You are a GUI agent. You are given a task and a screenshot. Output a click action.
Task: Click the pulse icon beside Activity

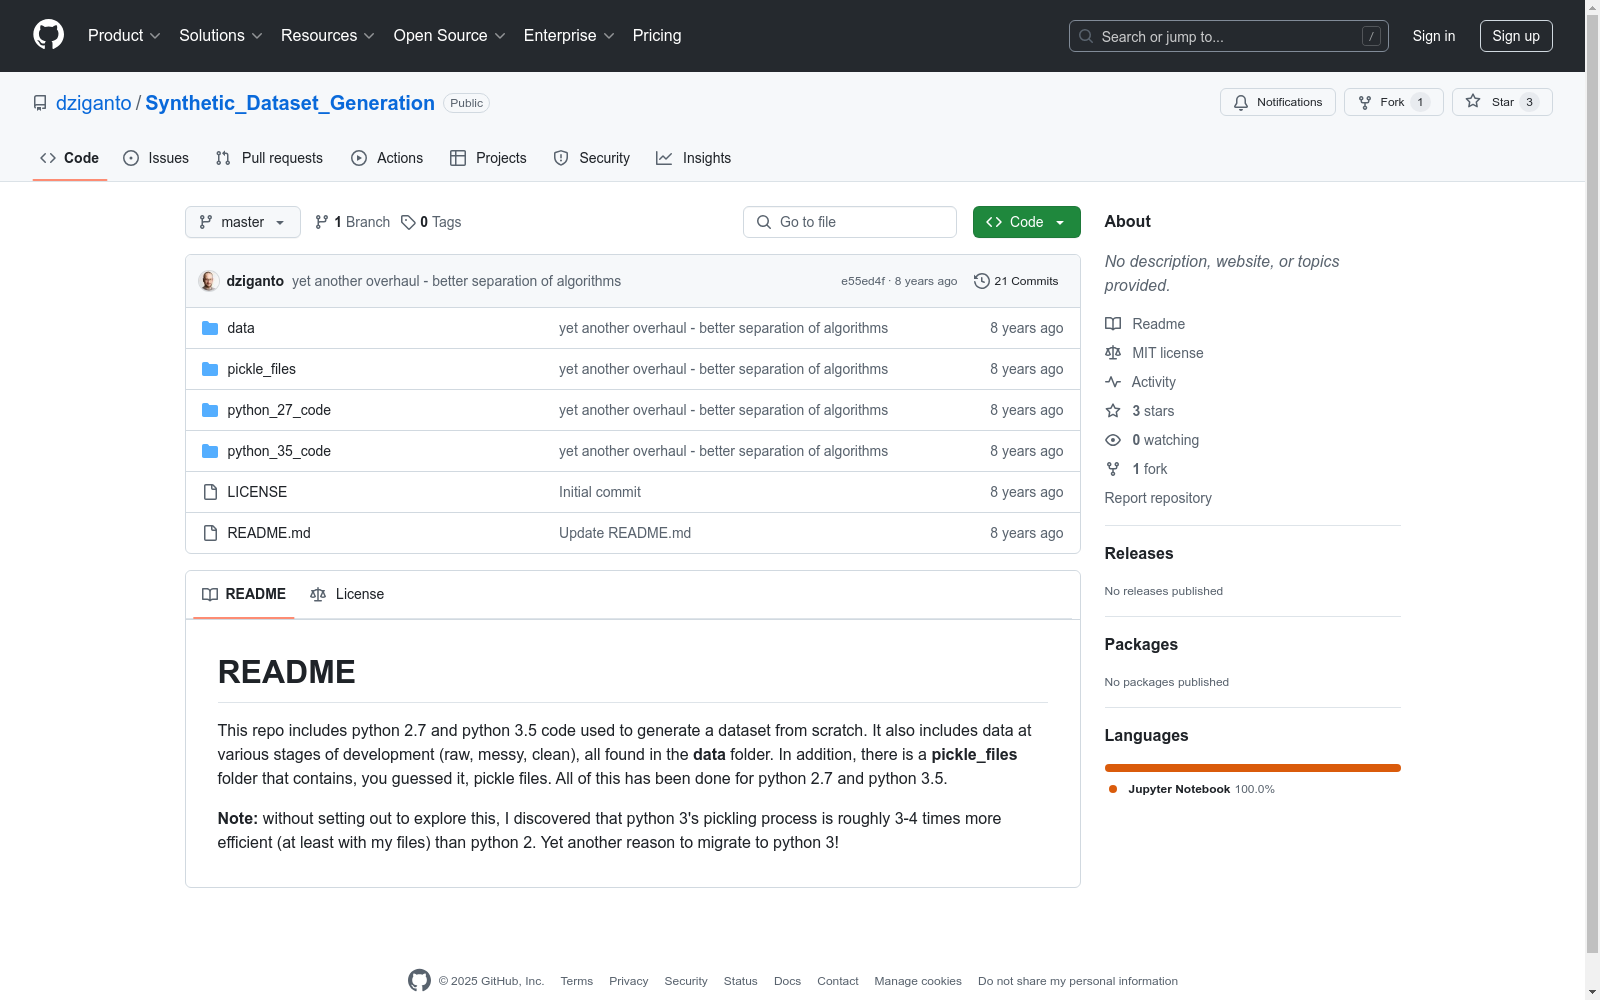(1113, 382)
